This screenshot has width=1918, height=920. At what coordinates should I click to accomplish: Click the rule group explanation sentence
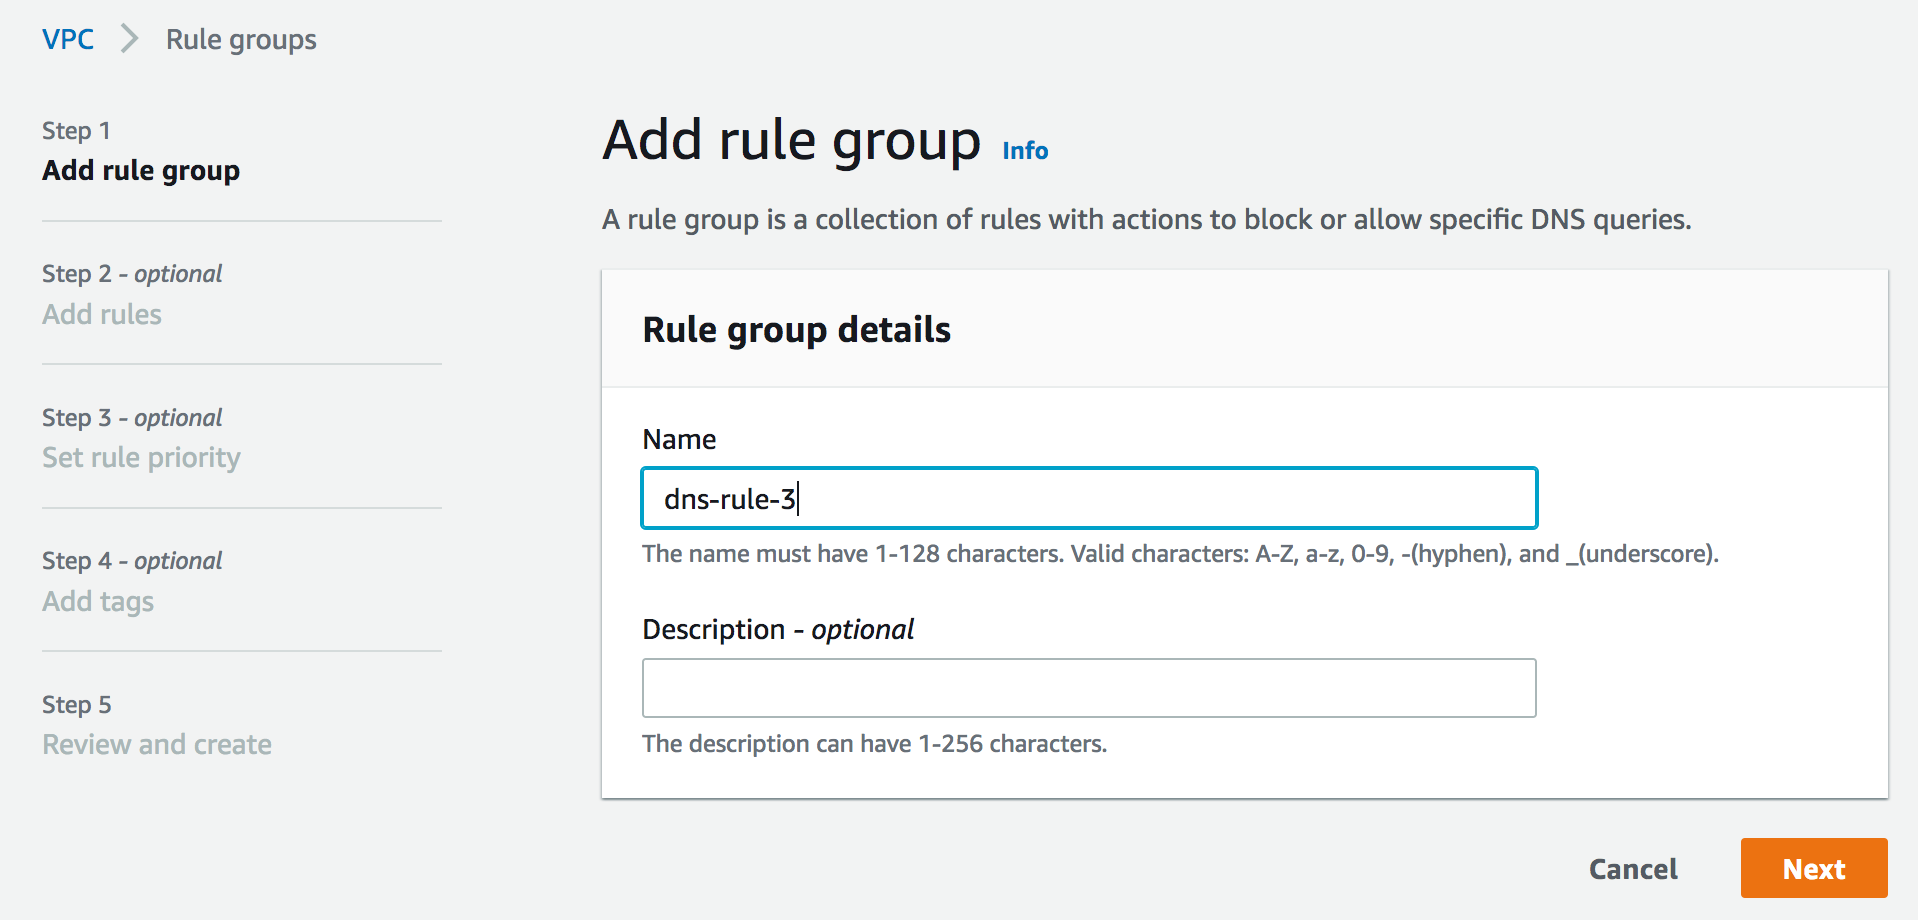pyautogui.click(x=1146, y=220)
